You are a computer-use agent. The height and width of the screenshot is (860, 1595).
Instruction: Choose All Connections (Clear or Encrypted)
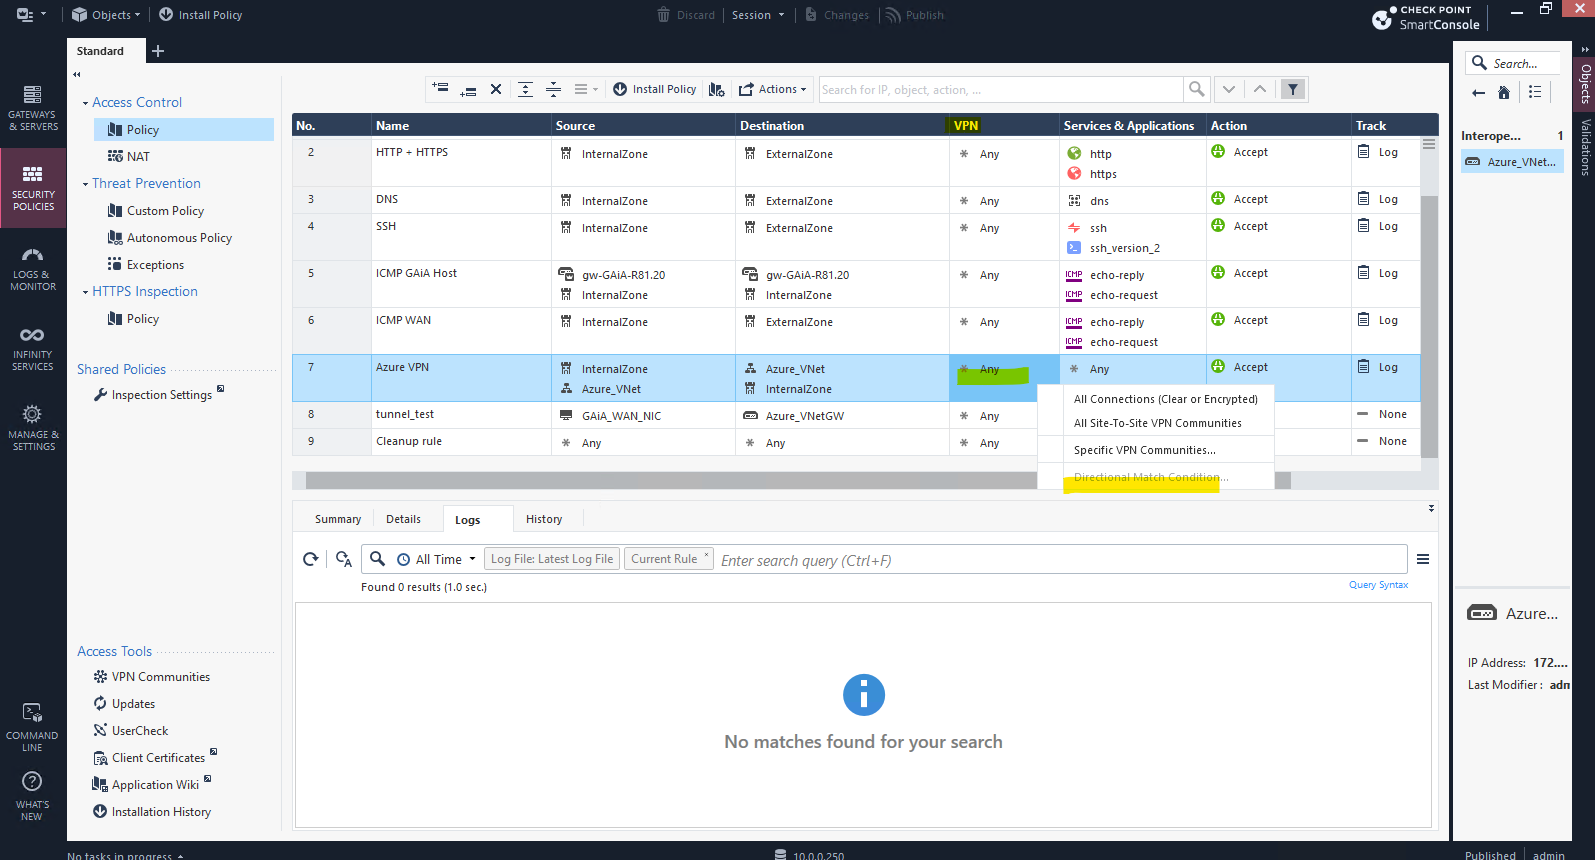tap(1166, 399)
